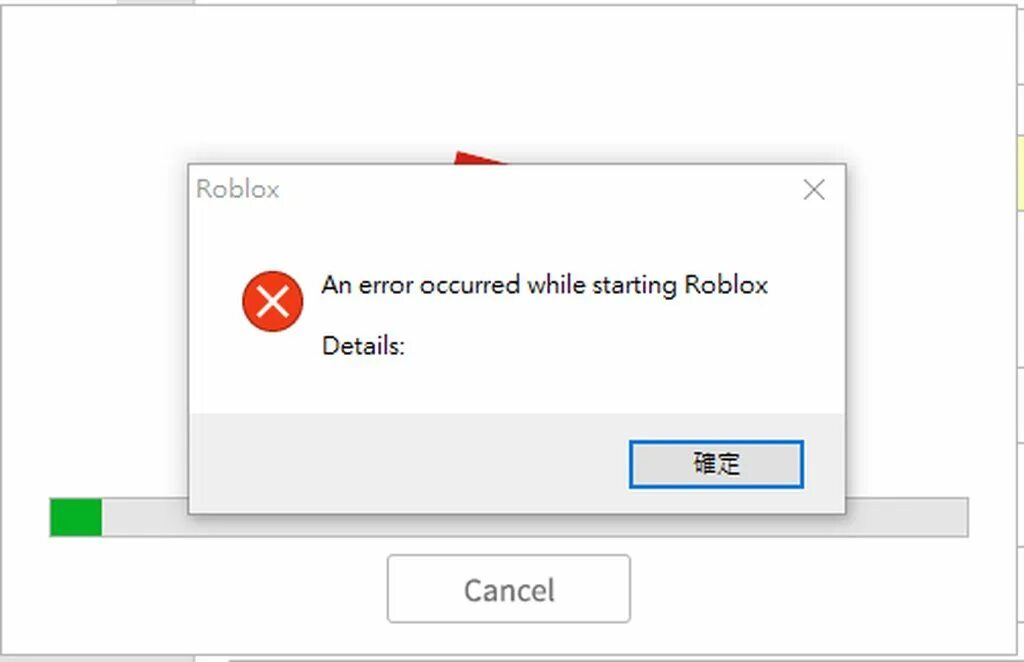Click the yellow strip at the right edge
The height and width of the screenshot is (662, 1024).
(x=1020, y=173)
